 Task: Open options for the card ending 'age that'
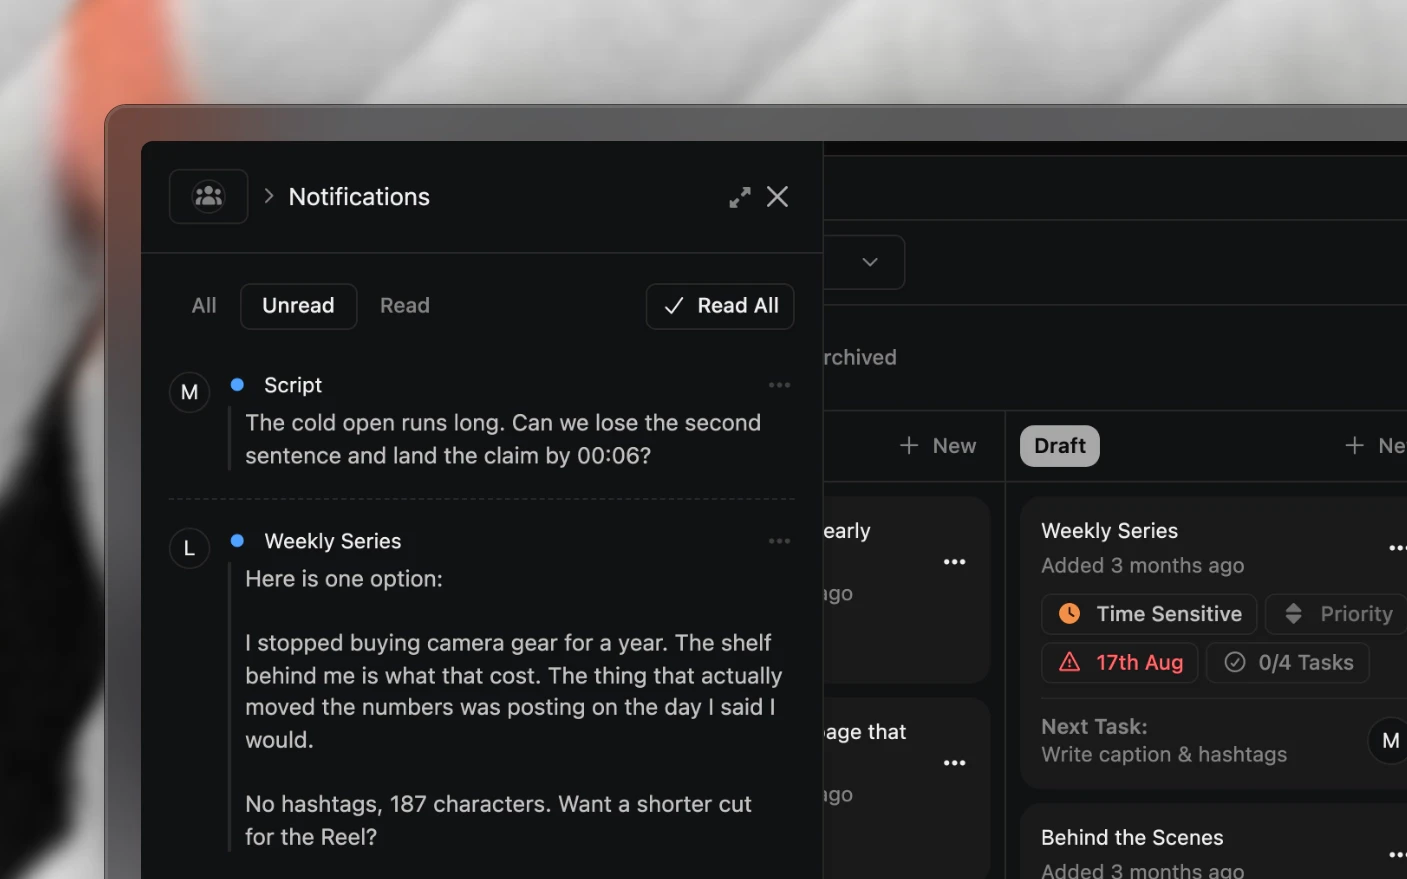(x=955, y=763)
